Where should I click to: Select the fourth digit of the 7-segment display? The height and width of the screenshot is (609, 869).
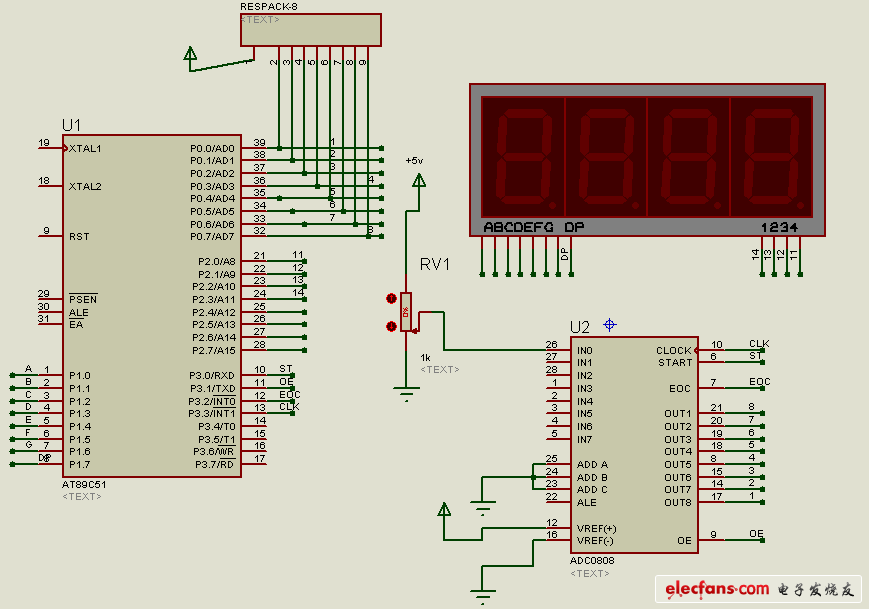(771, 157)
